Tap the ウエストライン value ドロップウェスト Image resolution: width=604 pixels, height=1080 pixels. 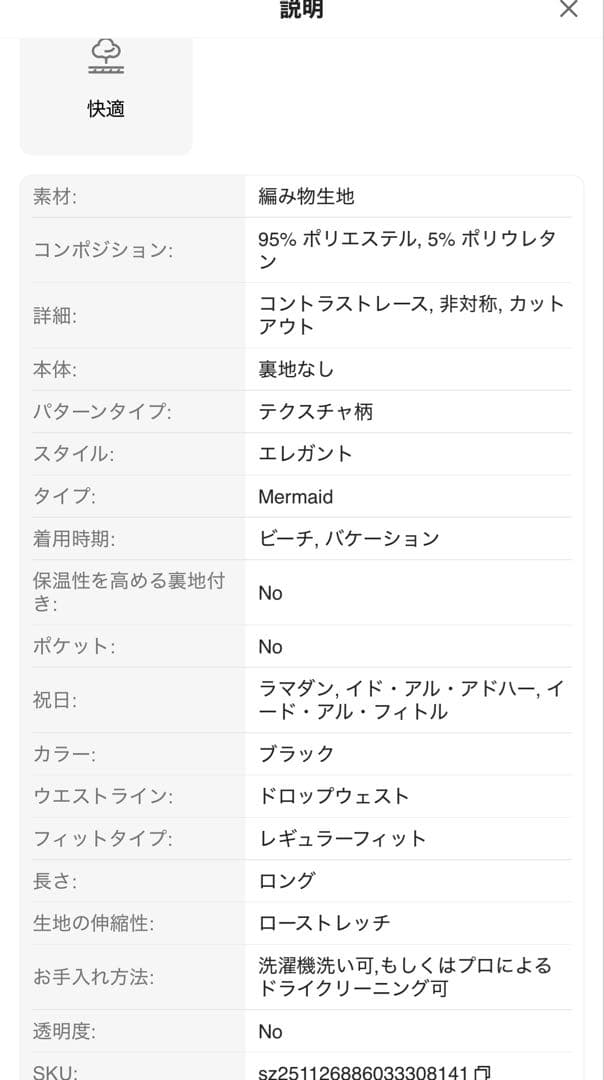(x=334, y=796)
